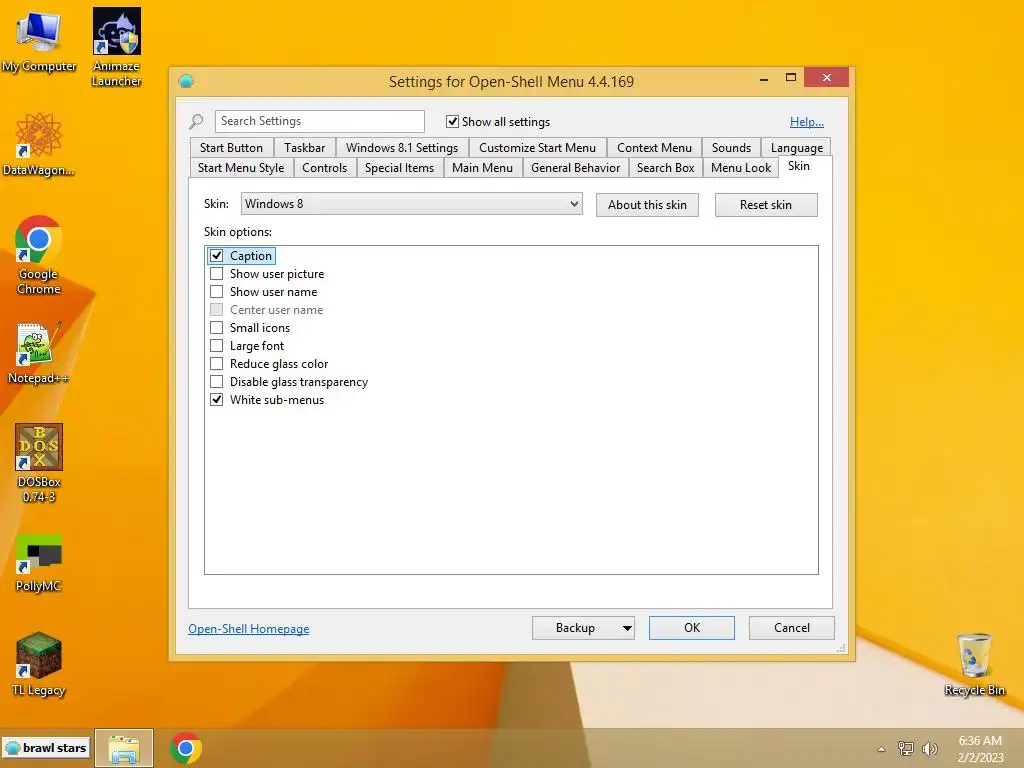
Task: Open PollyMC desktop shortcut
Action: (x=39, y=563)
